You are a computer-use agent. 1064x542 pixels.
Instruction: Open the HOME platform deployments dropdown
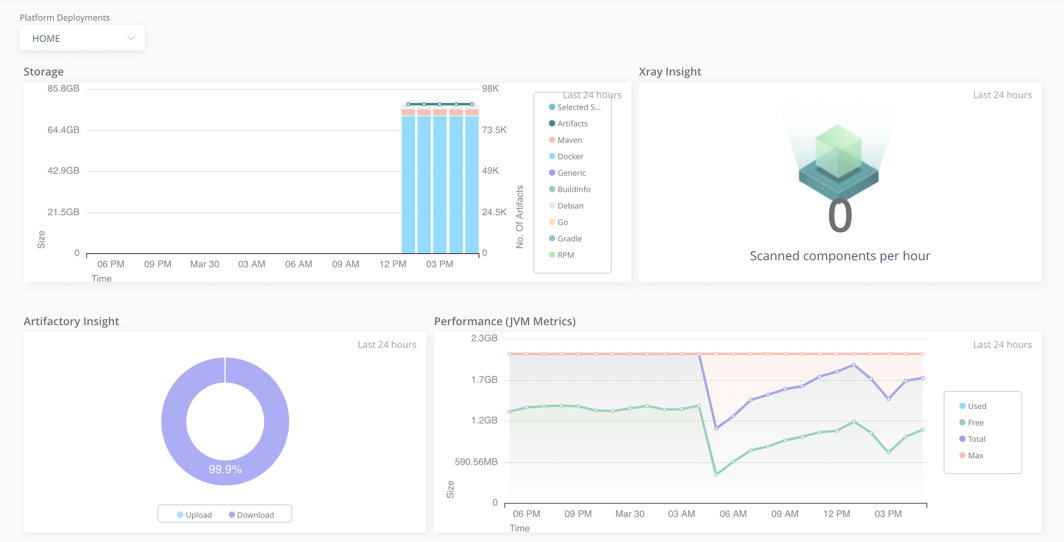pyautogui.click(x=81, y=38)
